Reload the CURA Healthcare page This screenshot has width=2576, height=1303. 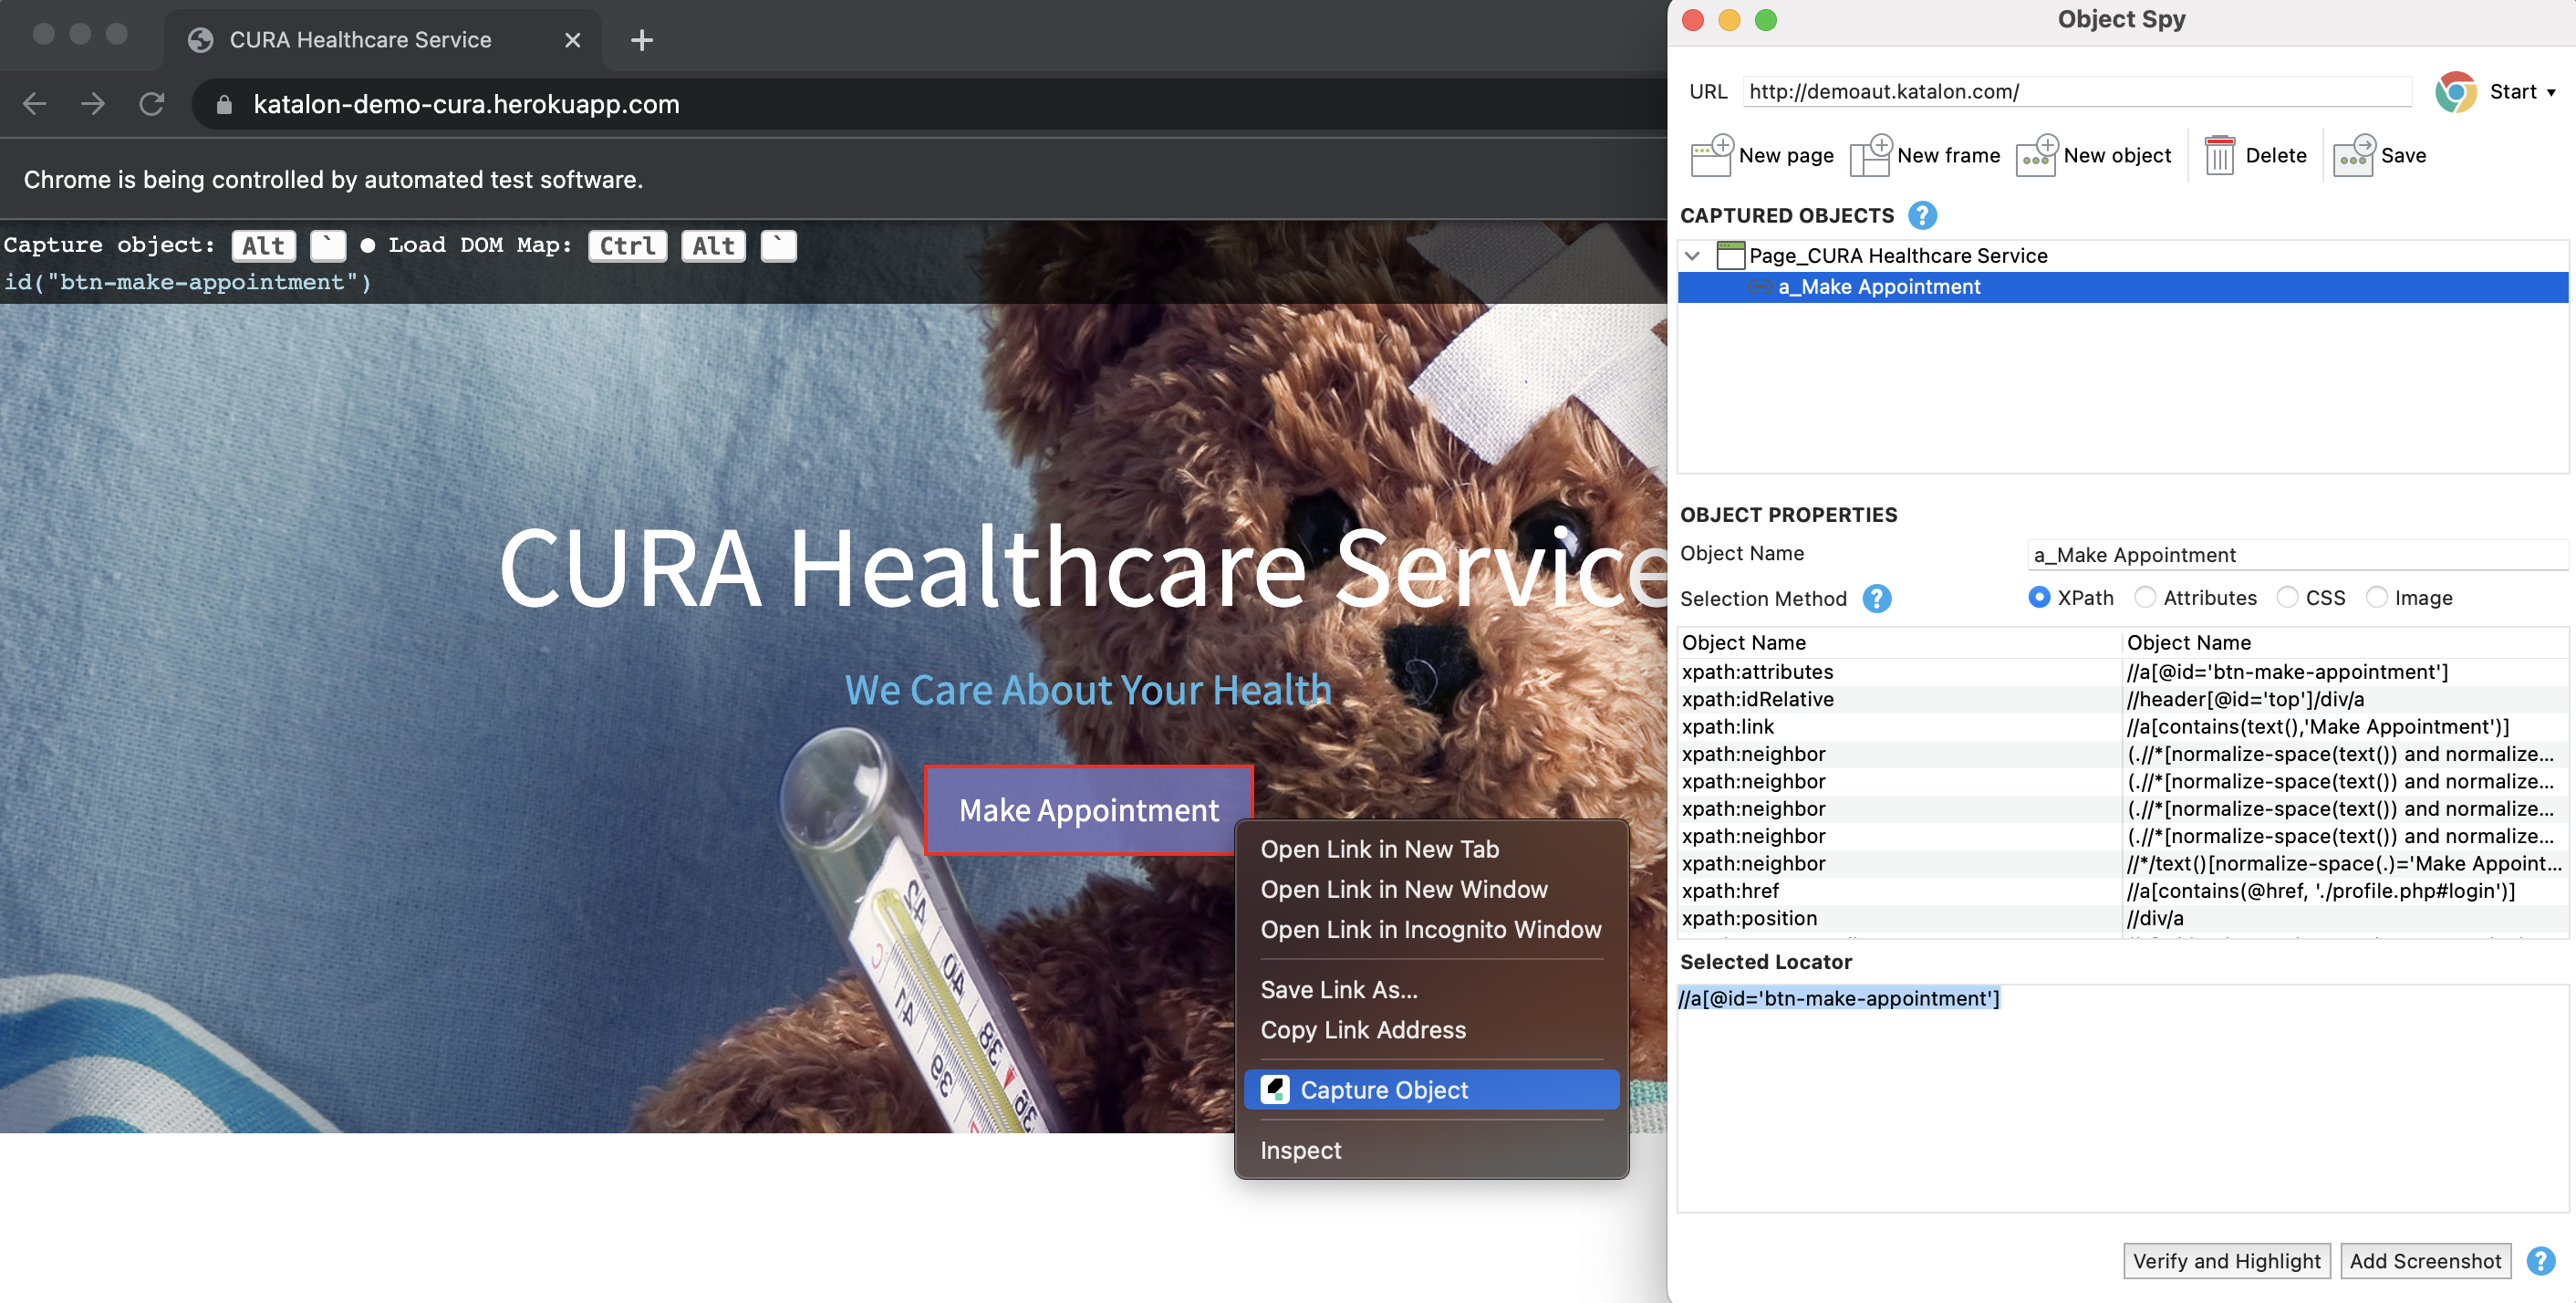(151, 103)
